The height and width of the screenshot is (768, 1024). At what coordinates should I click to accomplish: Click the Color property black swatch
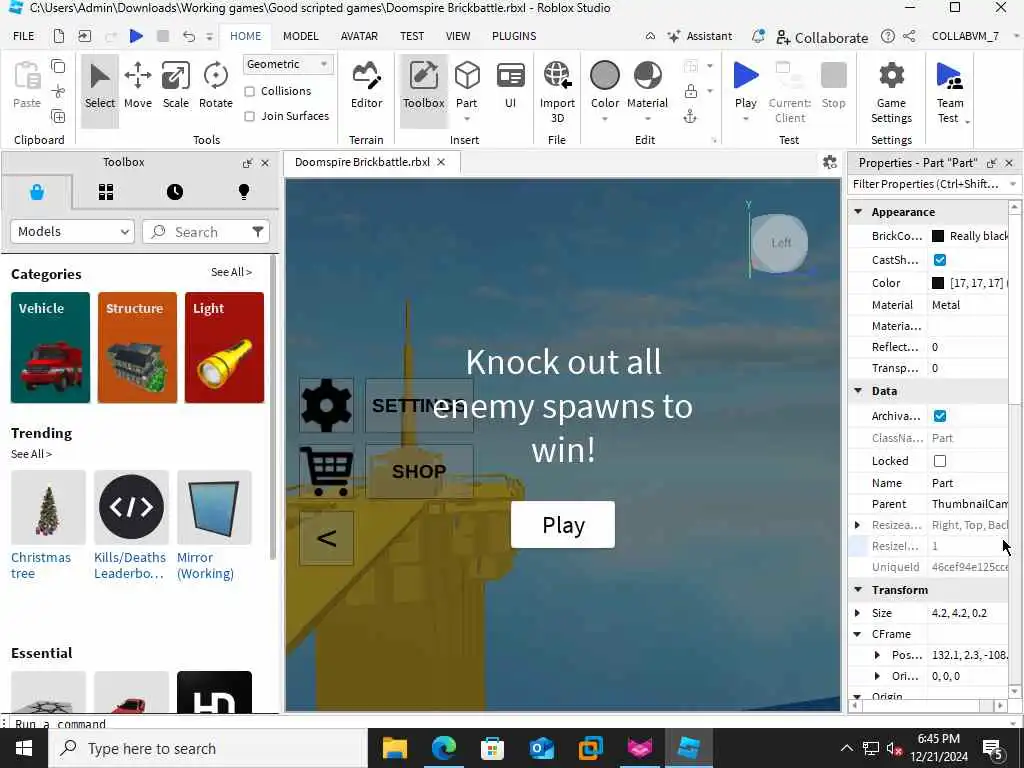[x=938, y=283]
